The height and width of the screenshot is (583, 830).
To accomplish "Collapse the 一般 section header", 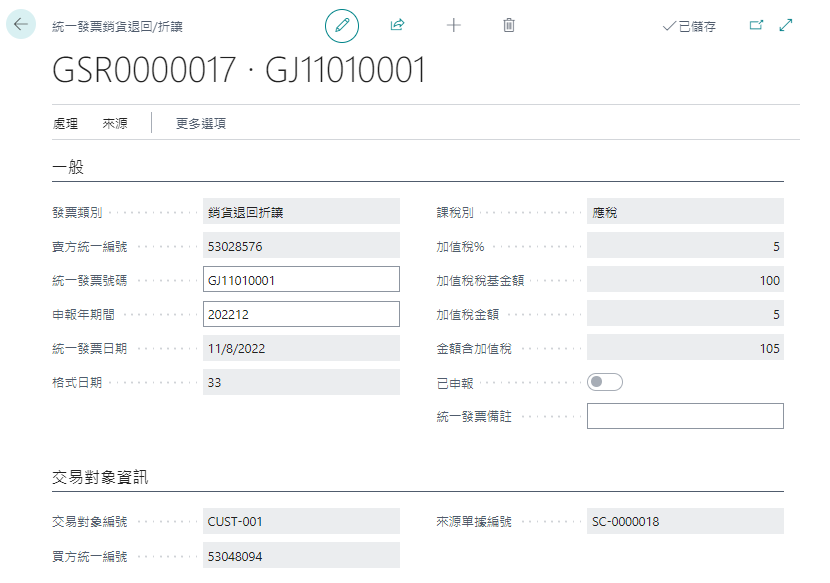I will [x=68, y=167].
